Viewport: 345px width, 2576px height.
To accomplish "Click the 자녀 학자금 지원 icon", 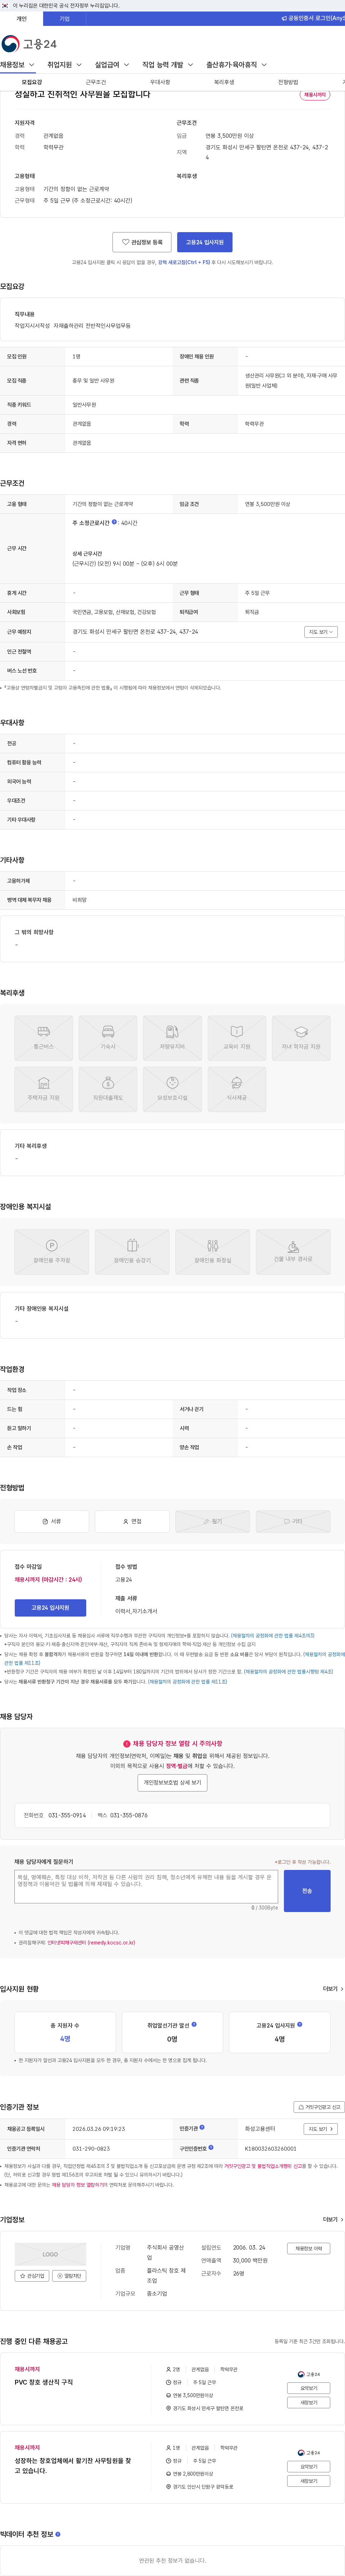I will (x=301, y=1038).
